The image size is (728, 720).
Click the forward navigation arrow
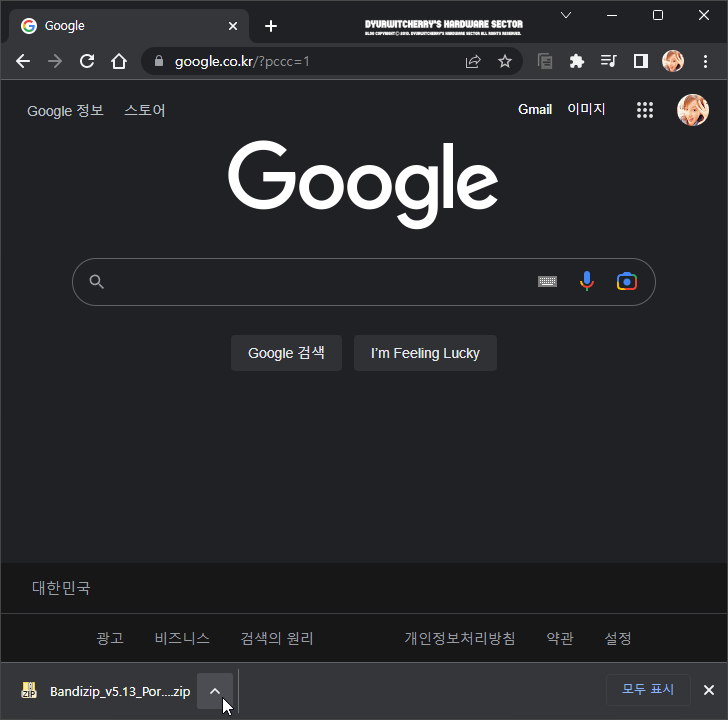point(55,61)
